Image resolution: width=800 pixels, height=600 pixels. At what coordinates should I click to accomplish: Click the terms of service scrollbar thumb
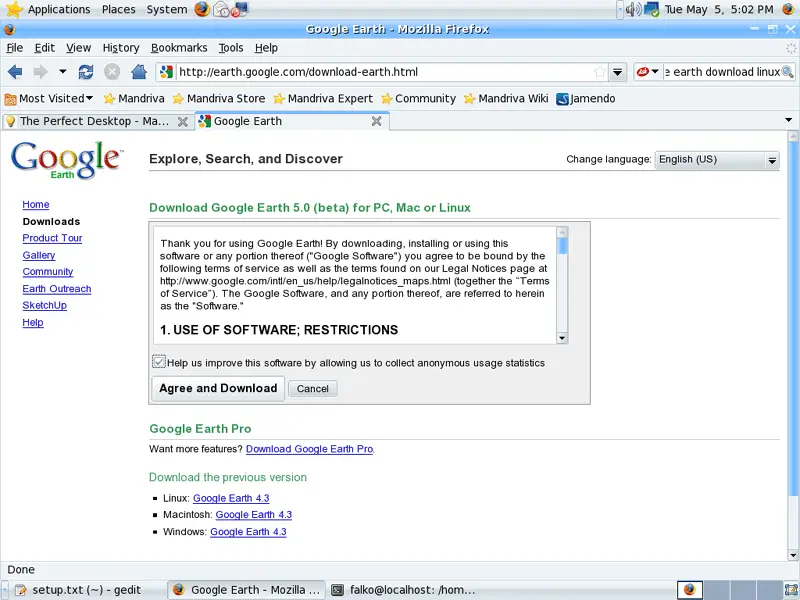coord(562,246)
